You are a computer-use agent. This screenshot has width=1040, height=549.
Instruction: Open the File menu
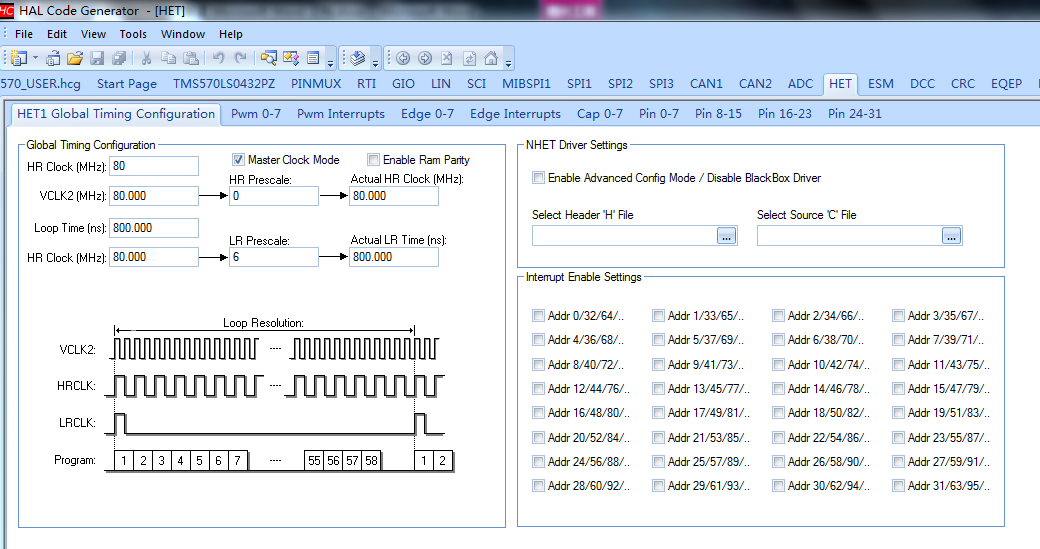[24, 34]
